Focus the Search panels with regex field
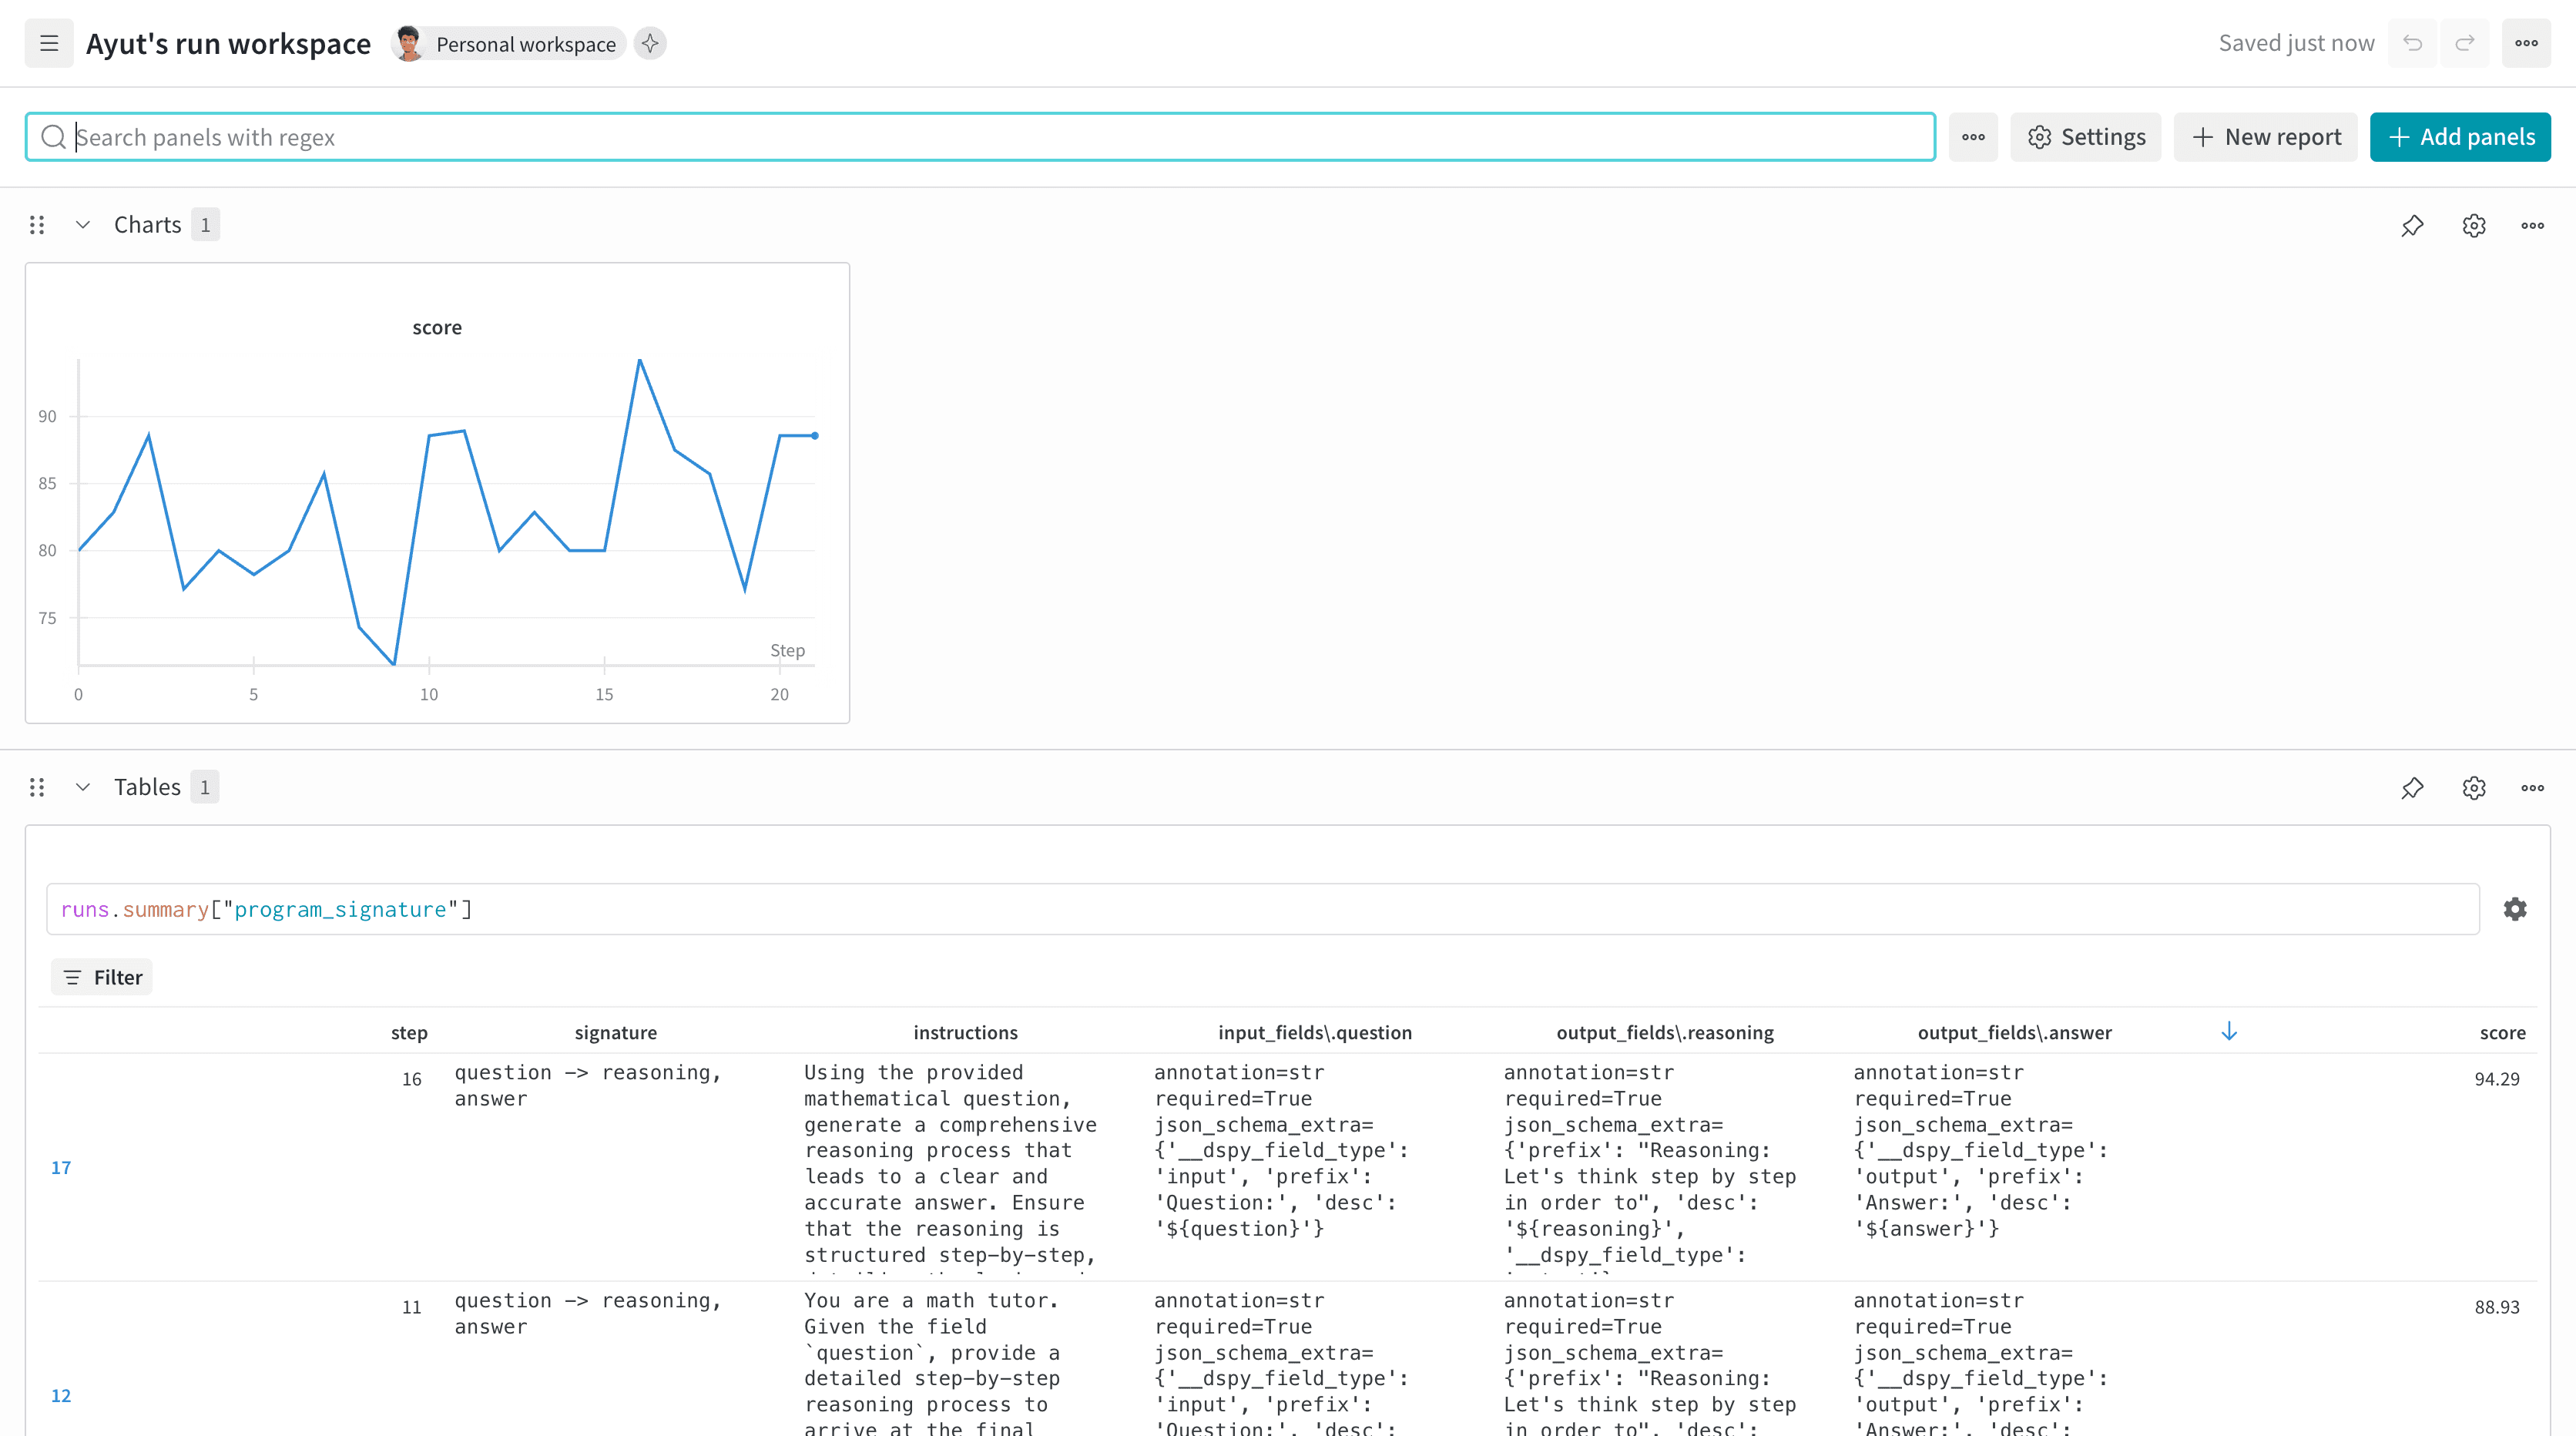This screenshot has height=1436, width=2576. (x=980, y=137)
